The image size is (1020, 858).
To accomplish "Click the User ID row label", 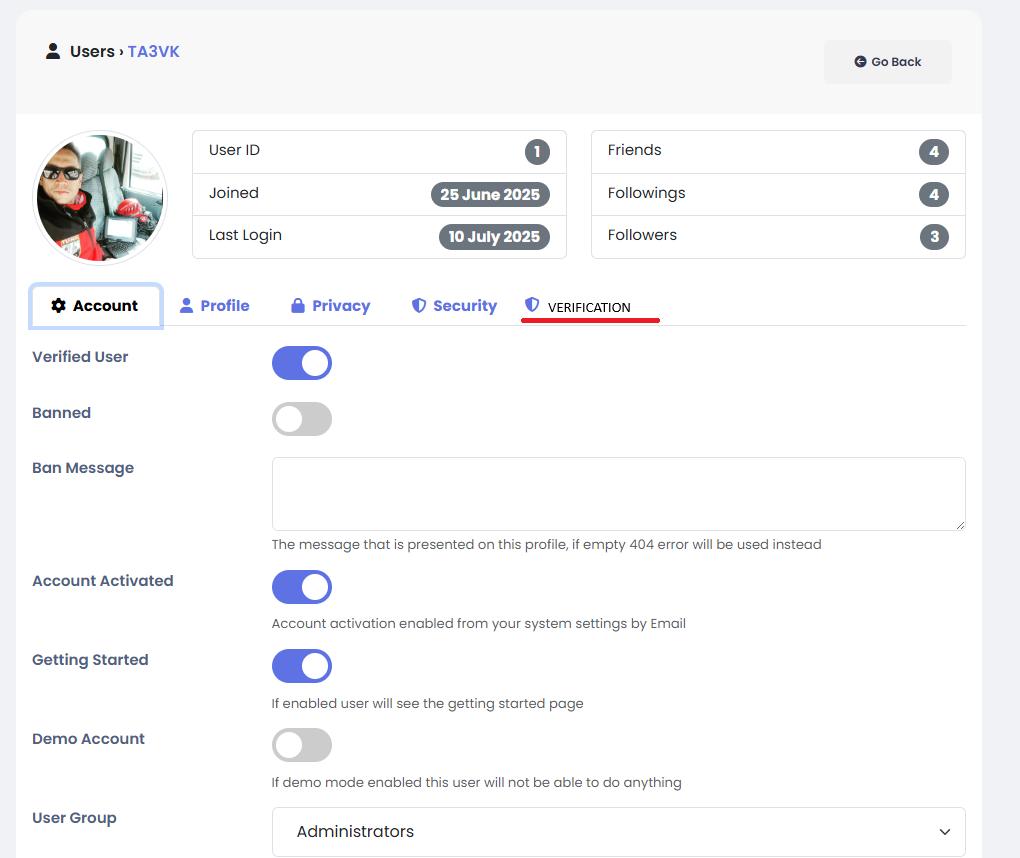I will click(x=234, y=150).
